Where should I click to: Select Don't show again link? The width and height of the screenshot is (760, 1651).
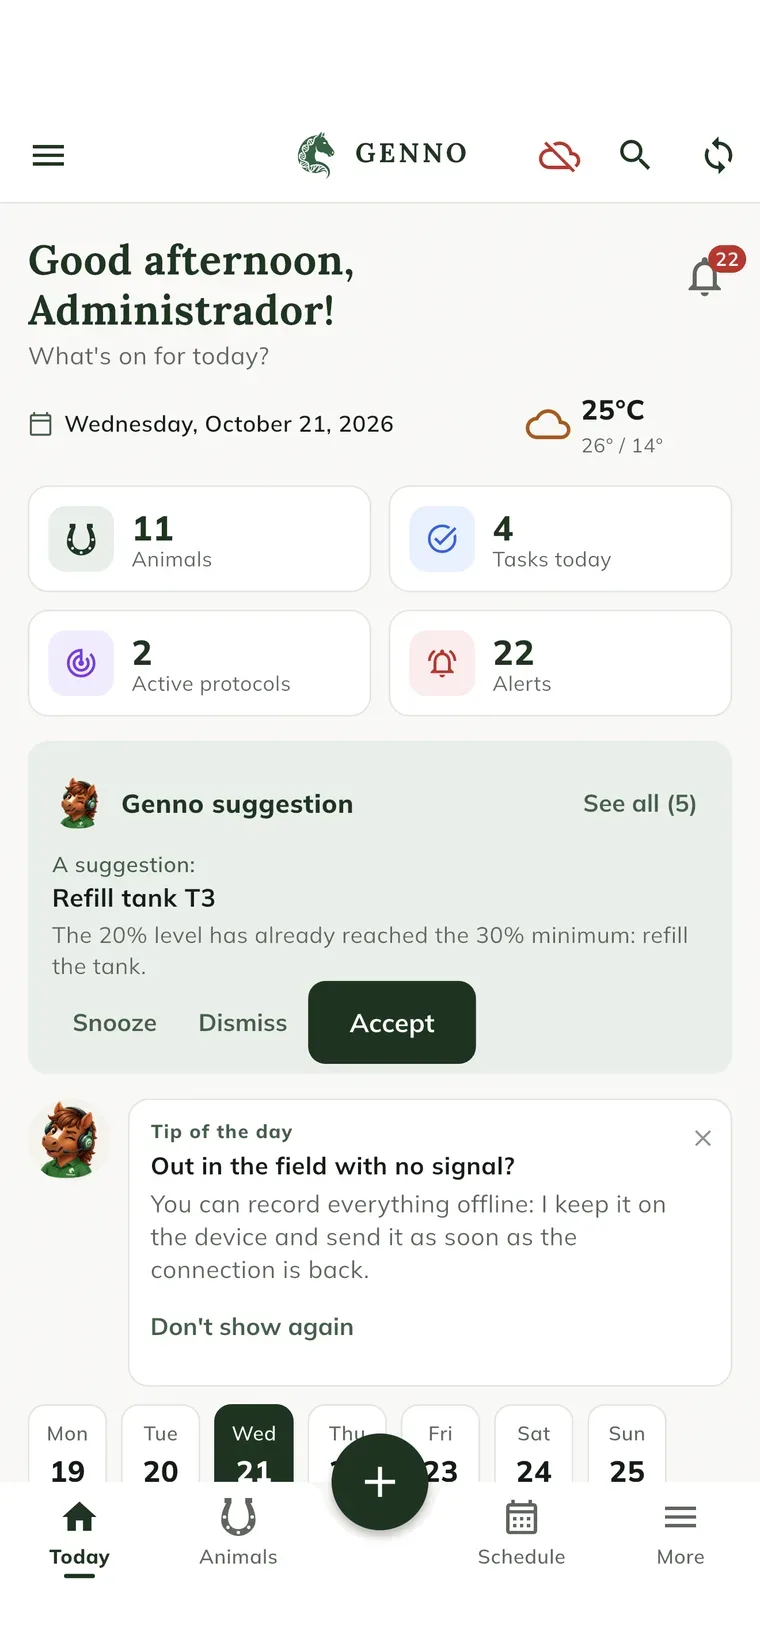(x=252, y=1327)
